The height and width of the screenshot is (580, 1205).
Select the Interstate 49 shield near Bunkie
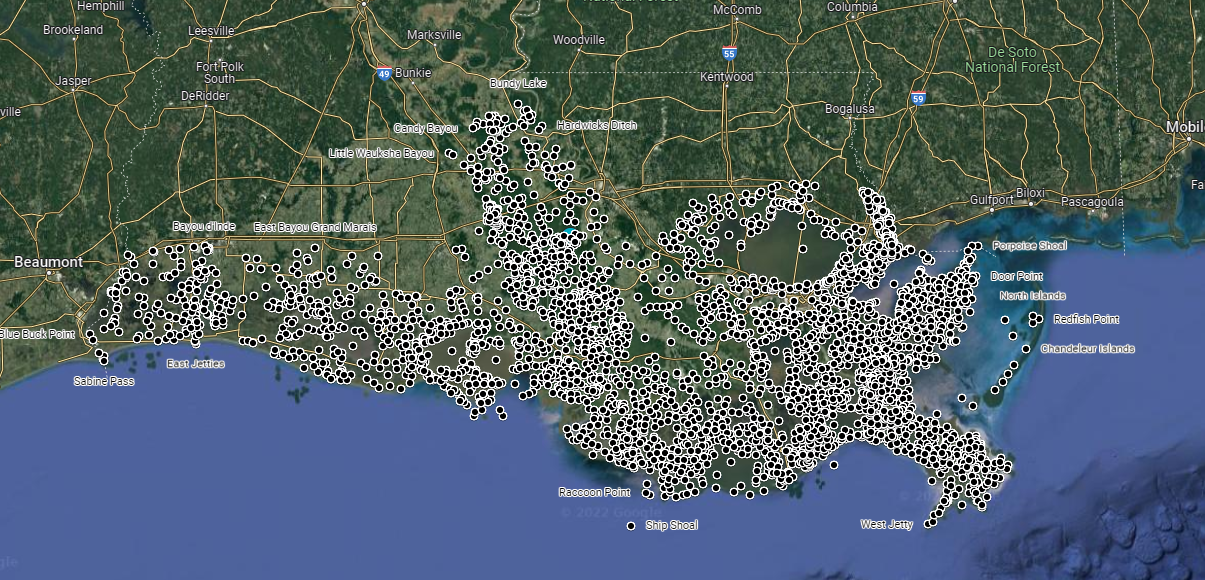tap(385, 72)
